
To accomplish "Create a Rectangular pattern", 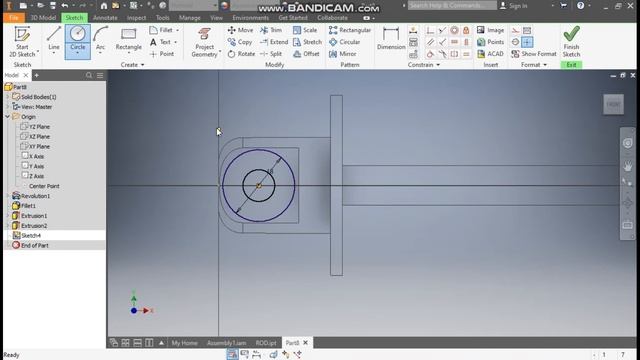I will coord(350,30).
